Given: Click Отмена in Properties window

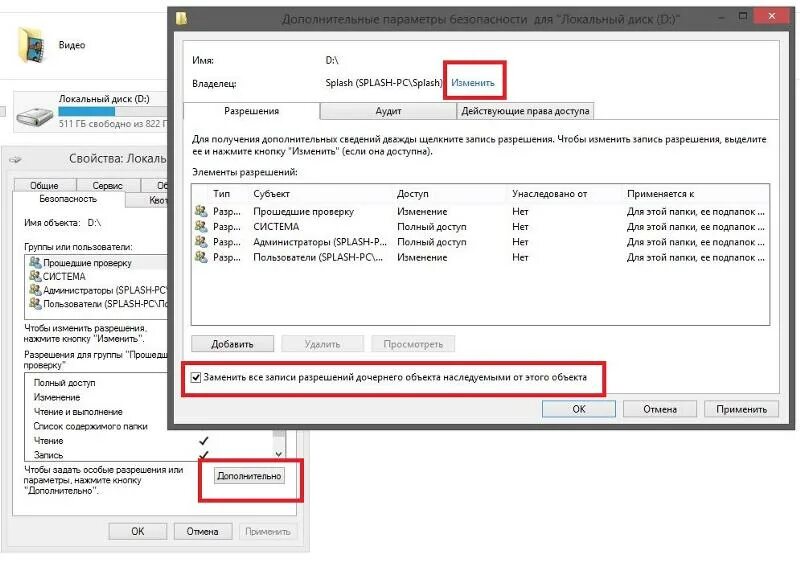Looking at the screenshot, I should click(203, 531).
